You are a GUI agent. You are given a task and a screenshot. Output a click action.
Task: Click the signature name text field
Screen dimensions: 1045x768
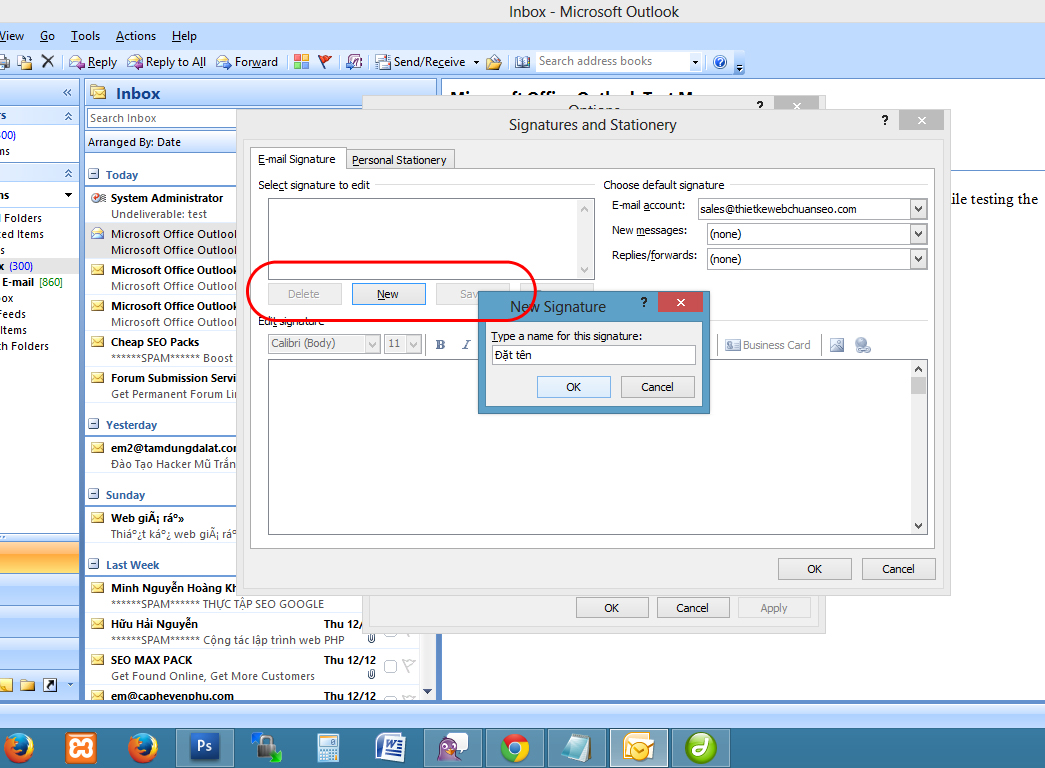pyautogui.click(x=594, y=355)
